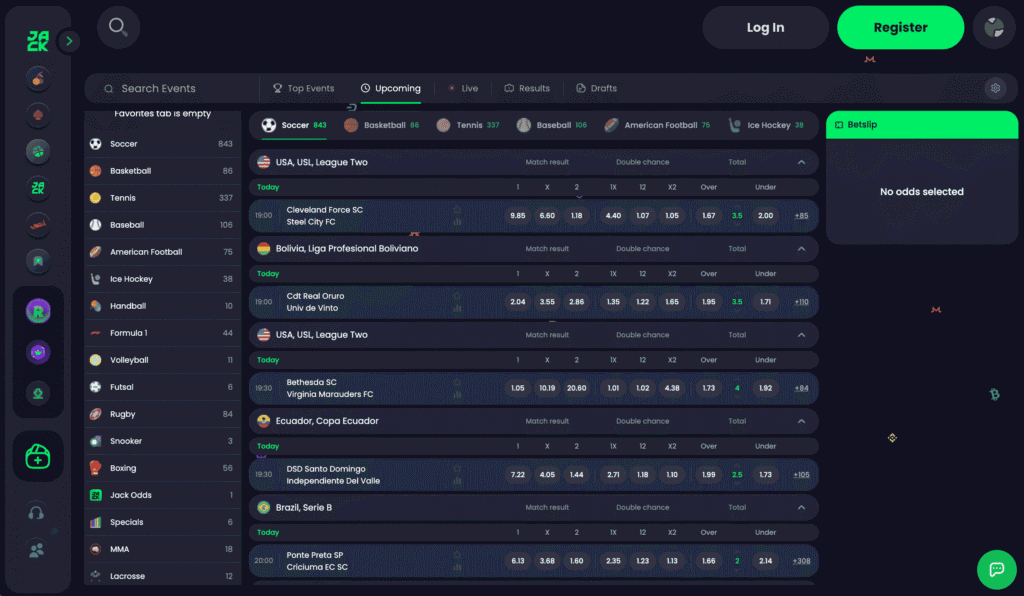This screenshot has width=1024, height=596.
Task: Collapse Brazil, Serie B section
Action: coord(801,507)
